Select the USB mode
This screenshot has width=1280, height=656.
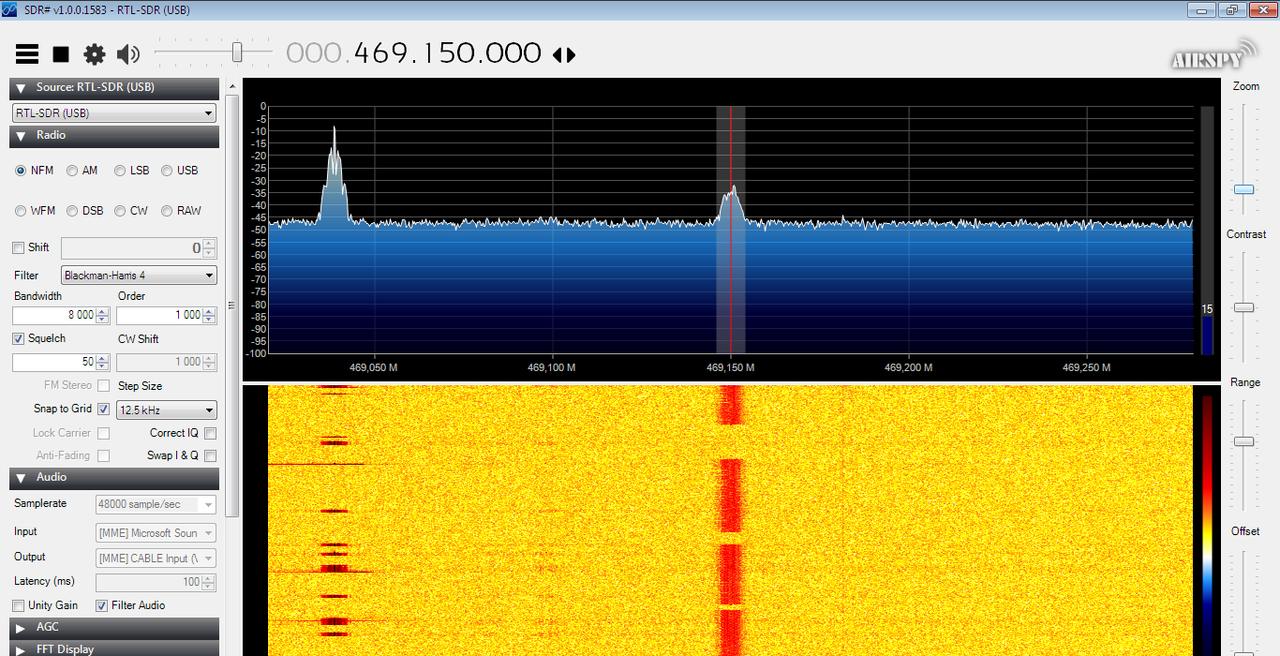pos(167,171)
